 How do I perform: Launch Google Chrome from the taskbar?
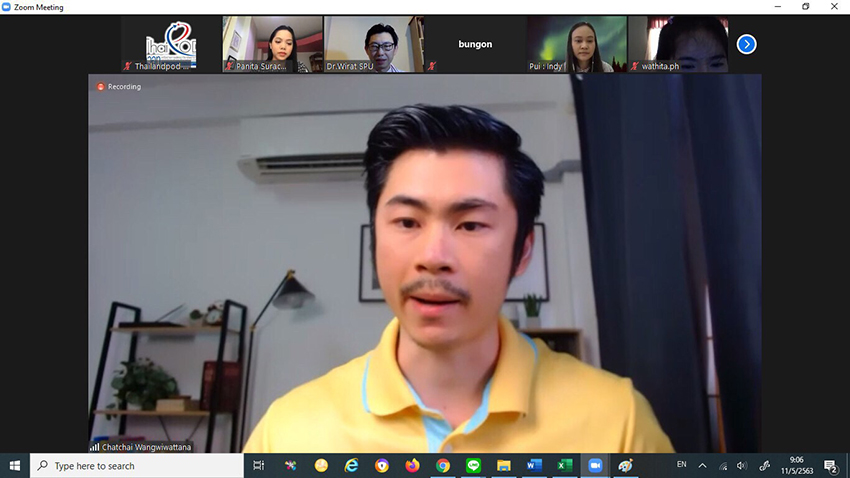[x=443, y=466]
